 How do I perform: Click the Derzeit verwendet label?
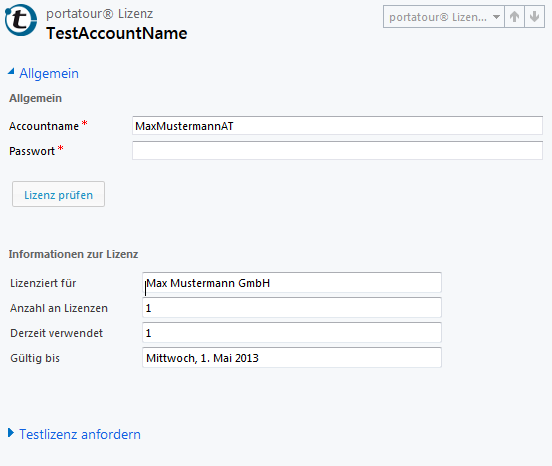(56, 333)
